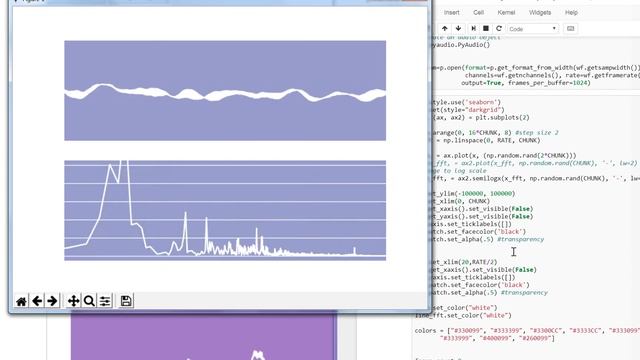Image resolution: width=640 pixels, height=360 pixels.
Task: Click code line 'set_xlim(20,RATE/2)'
Action: pyautogui.click(x=464, y=262)
